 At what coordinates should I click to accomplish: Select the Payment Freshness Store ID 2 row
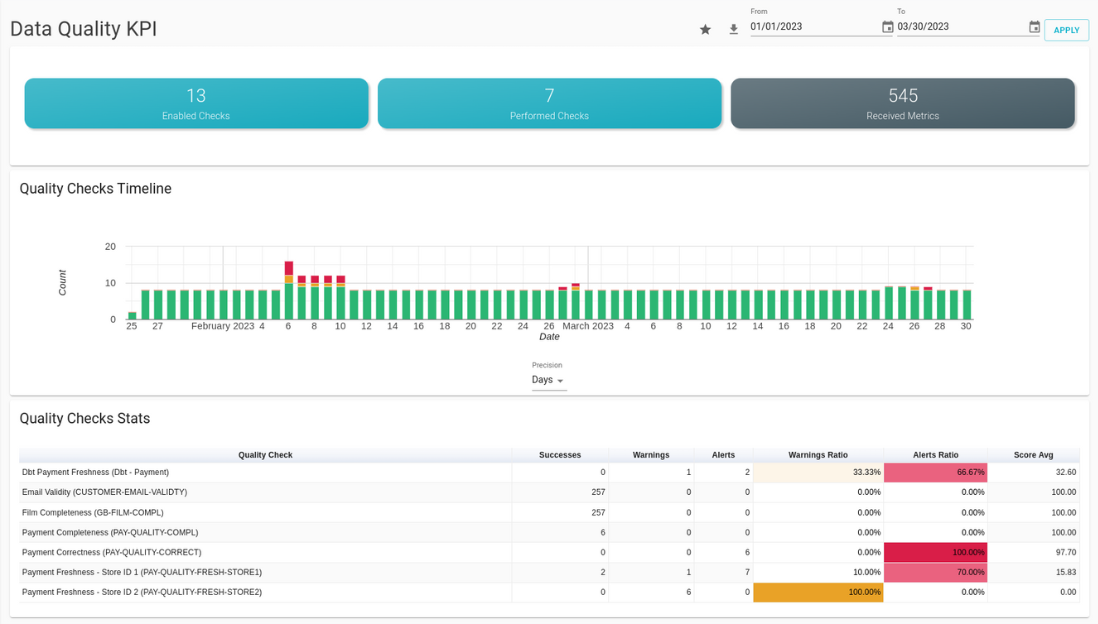click(550, 592)
